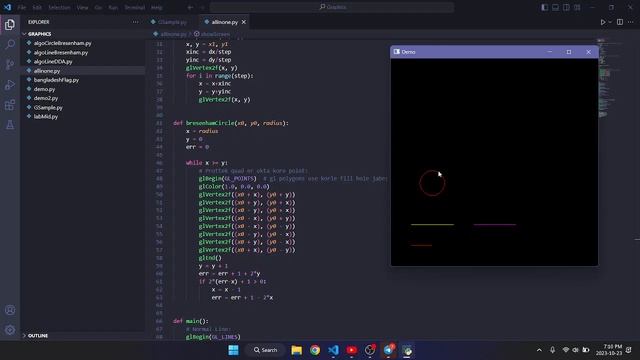Open the Manage gear icon

[x=10, y=330]
